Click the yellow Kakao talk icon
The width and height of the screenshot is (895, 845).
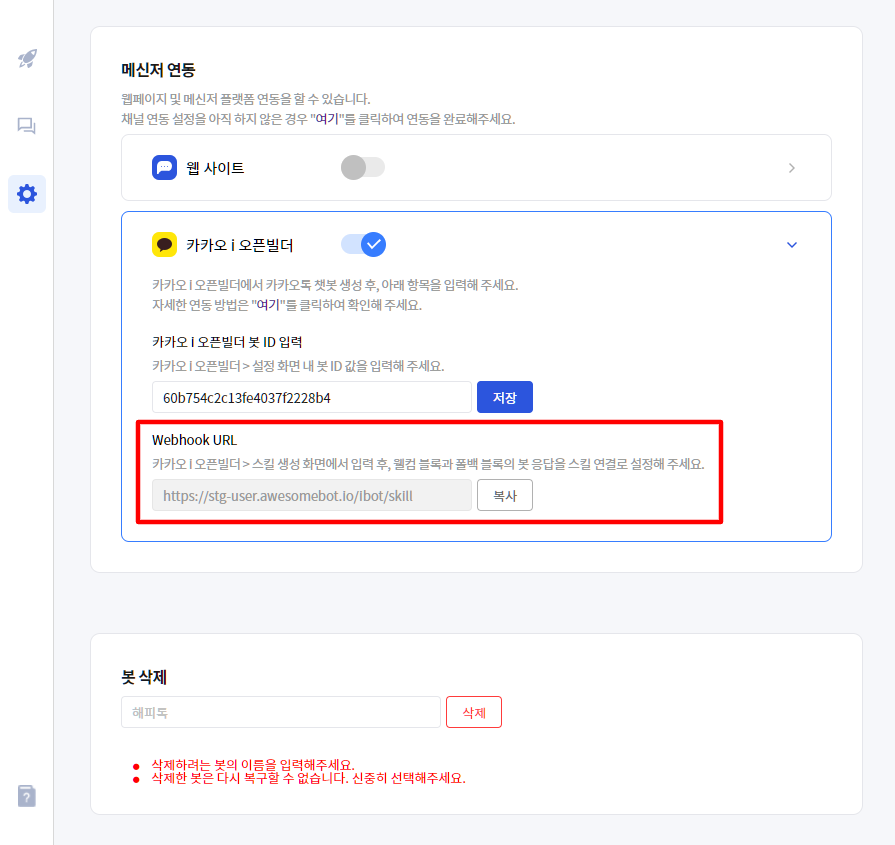click(x=164, y=244)
